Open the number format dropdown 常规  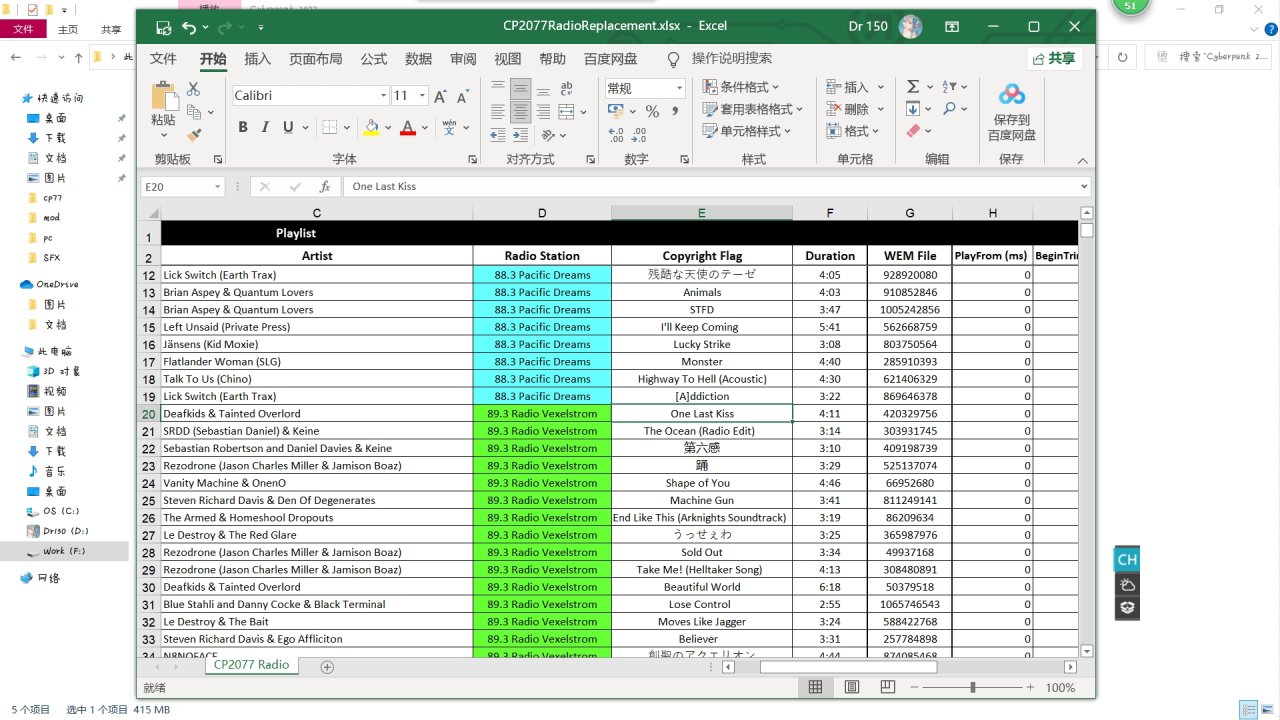(680, 89)
